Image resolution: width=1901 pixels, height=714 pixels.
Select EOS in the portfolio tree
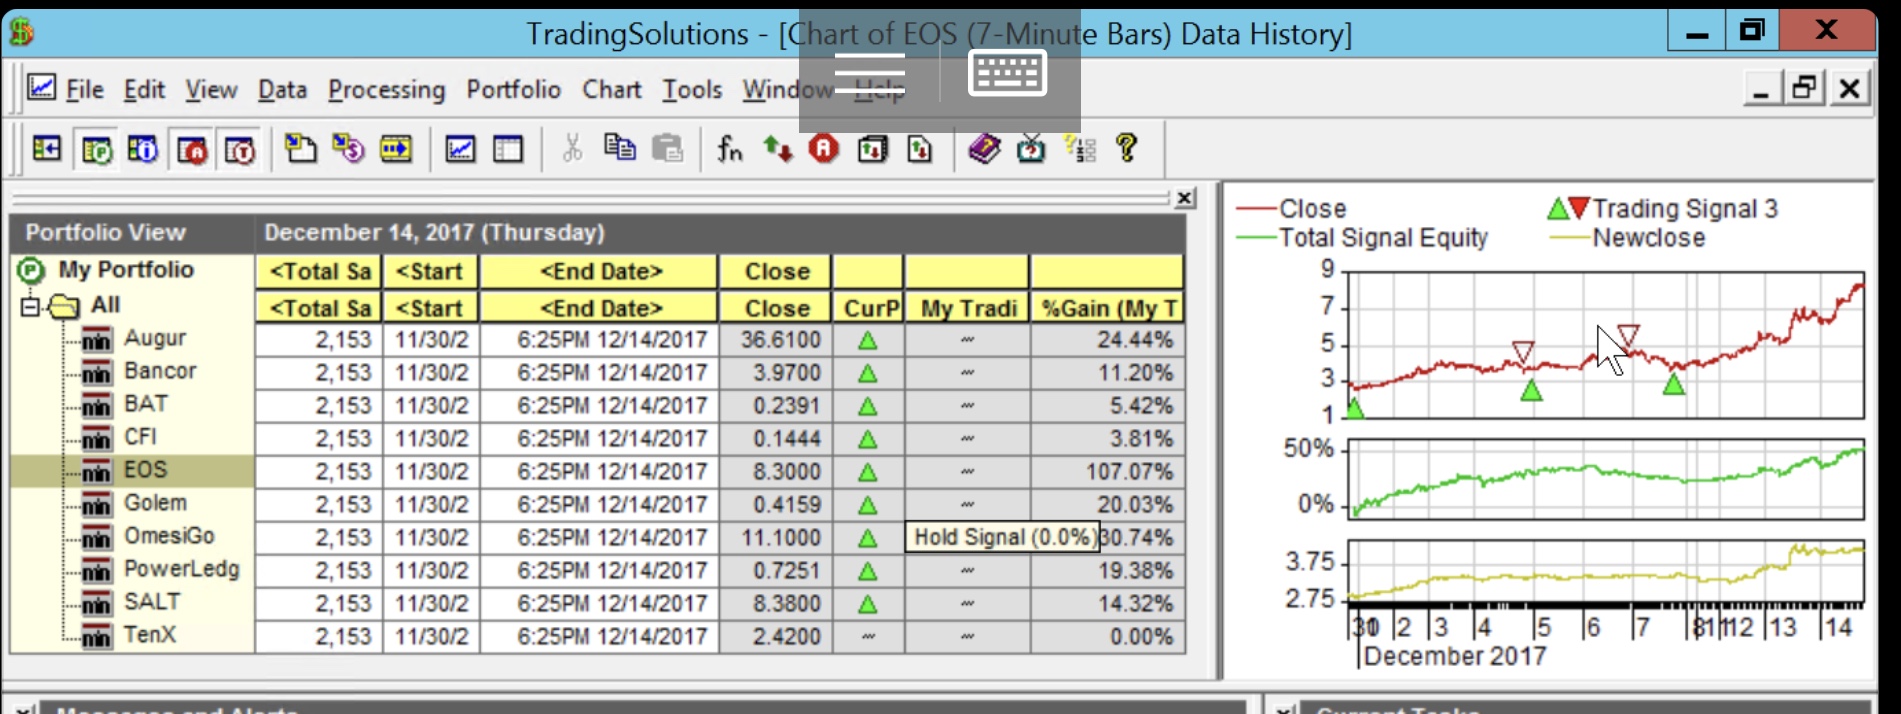(x=145, y=470)
